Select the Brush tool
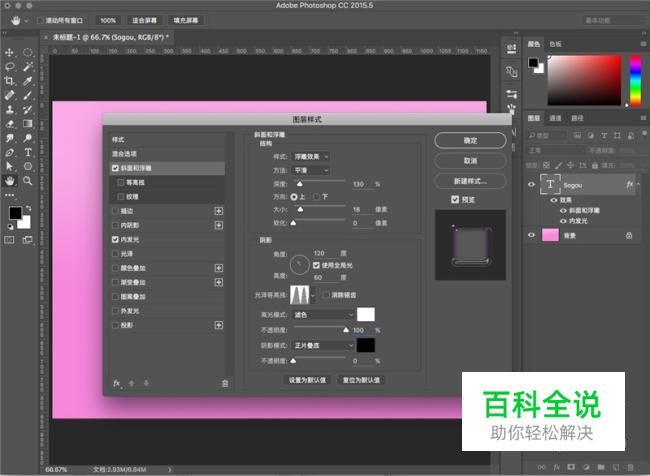 click(27, 95)
